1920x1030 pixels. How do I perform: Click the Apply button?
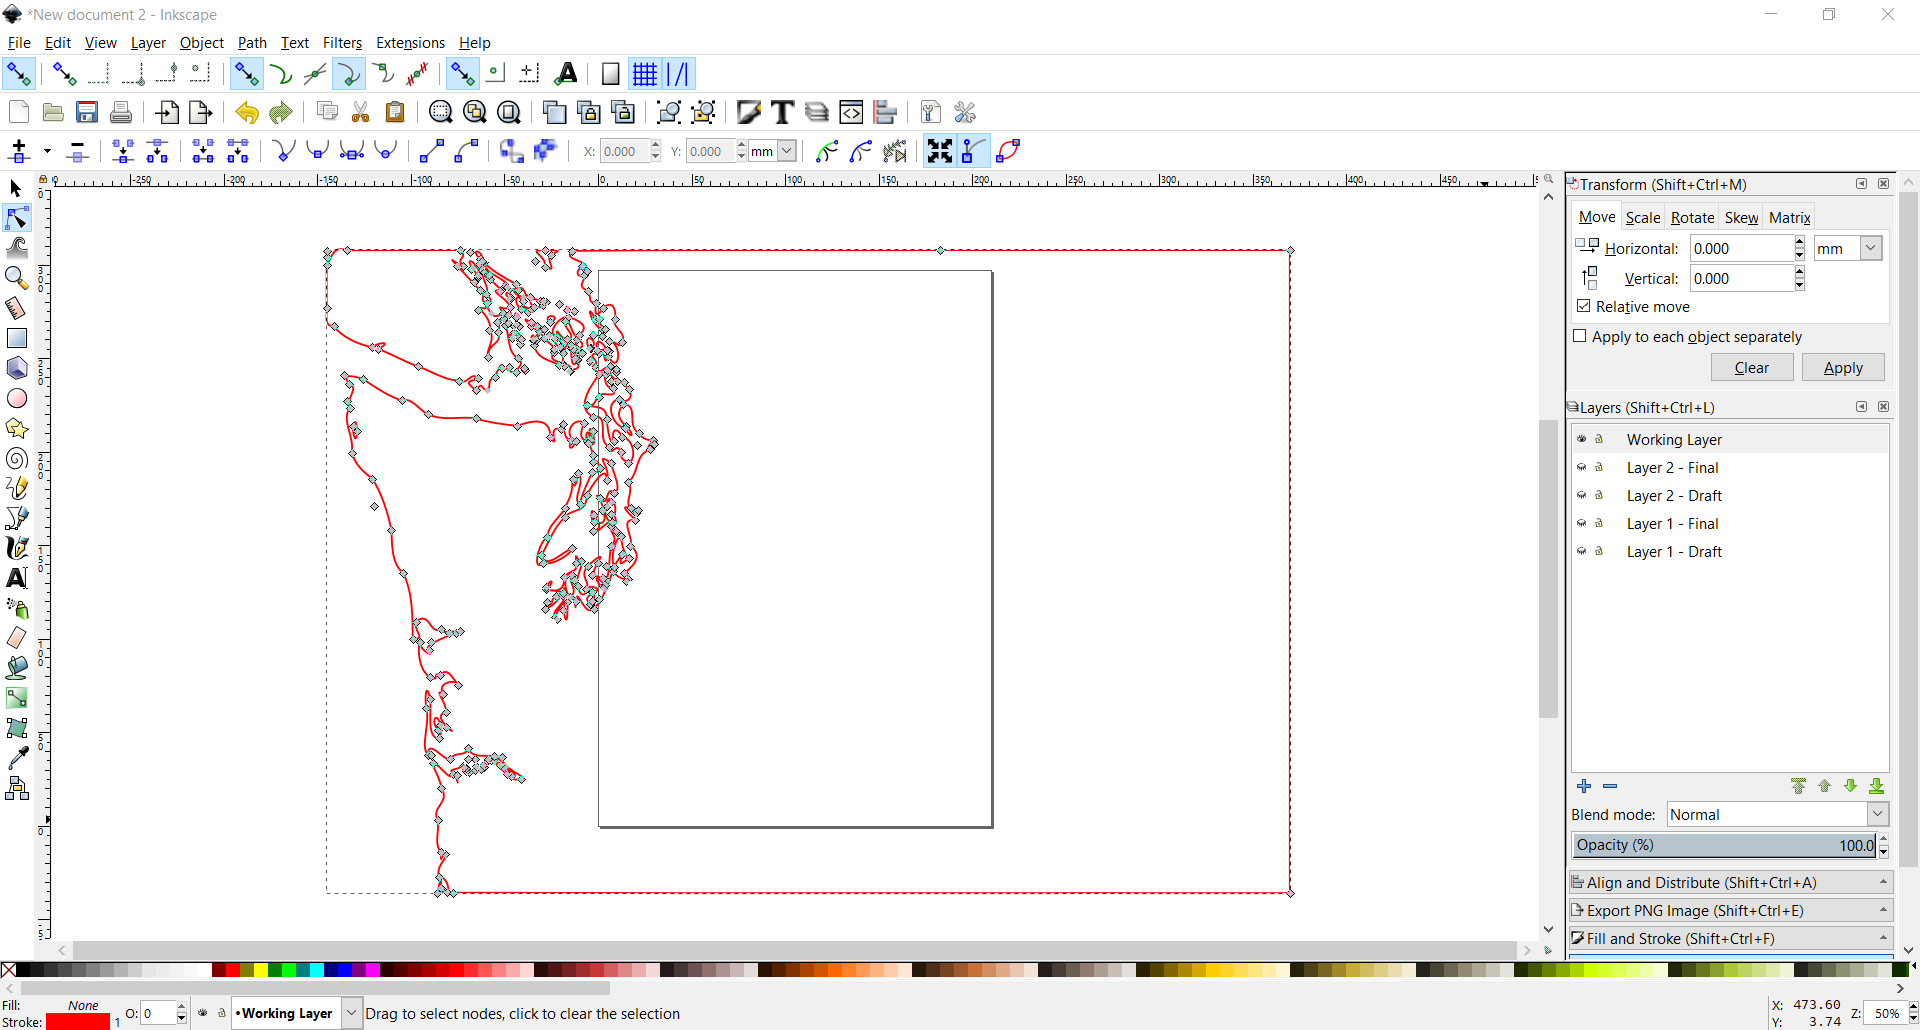(x=1843, y=367)
